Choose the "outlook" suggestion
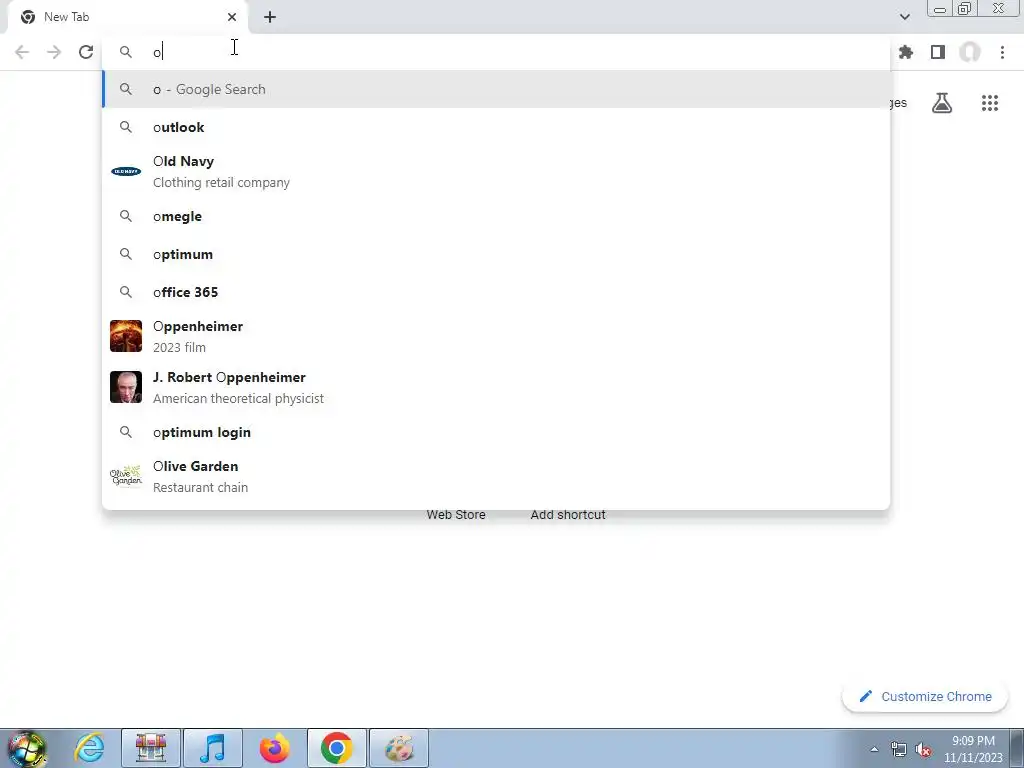Image resolution: width=1024 pixels, height=768 pixels. pos(496,127)
